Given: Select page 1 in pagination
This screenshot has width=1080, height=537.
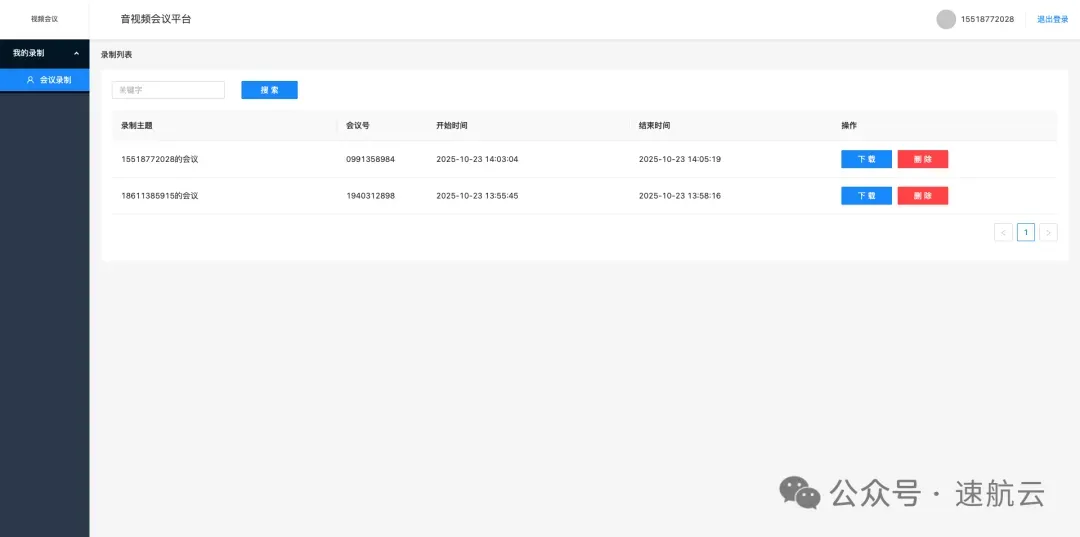Looking at the screenshot, I should 1026,233.
